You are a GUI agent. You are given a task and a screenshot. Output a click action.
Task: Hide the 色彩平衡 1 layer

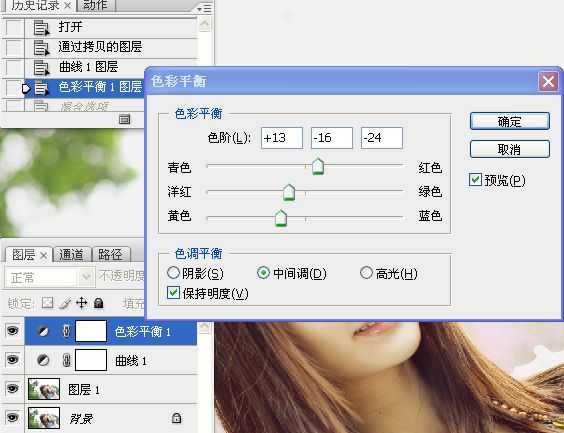[x=13, y=330]
